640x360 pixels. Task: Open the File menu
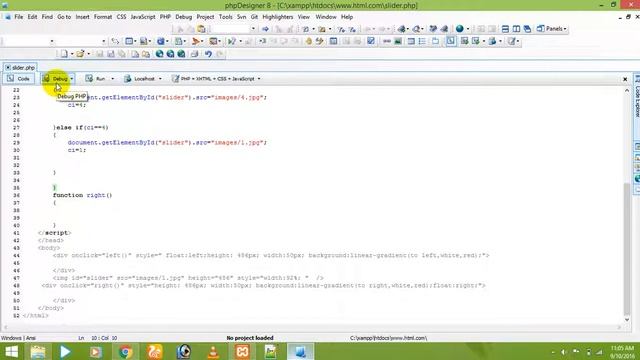tap(19, 17)
